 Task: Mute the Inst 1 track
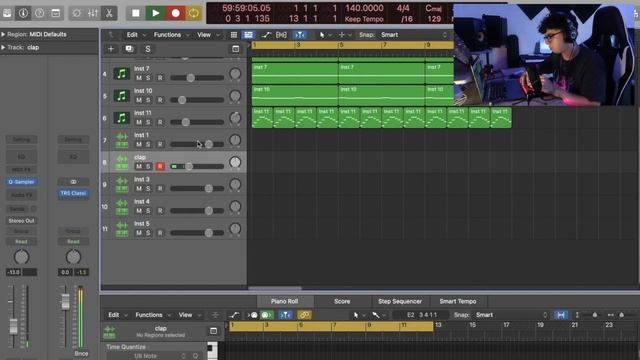pyautogui.click(x=139, y=144)
